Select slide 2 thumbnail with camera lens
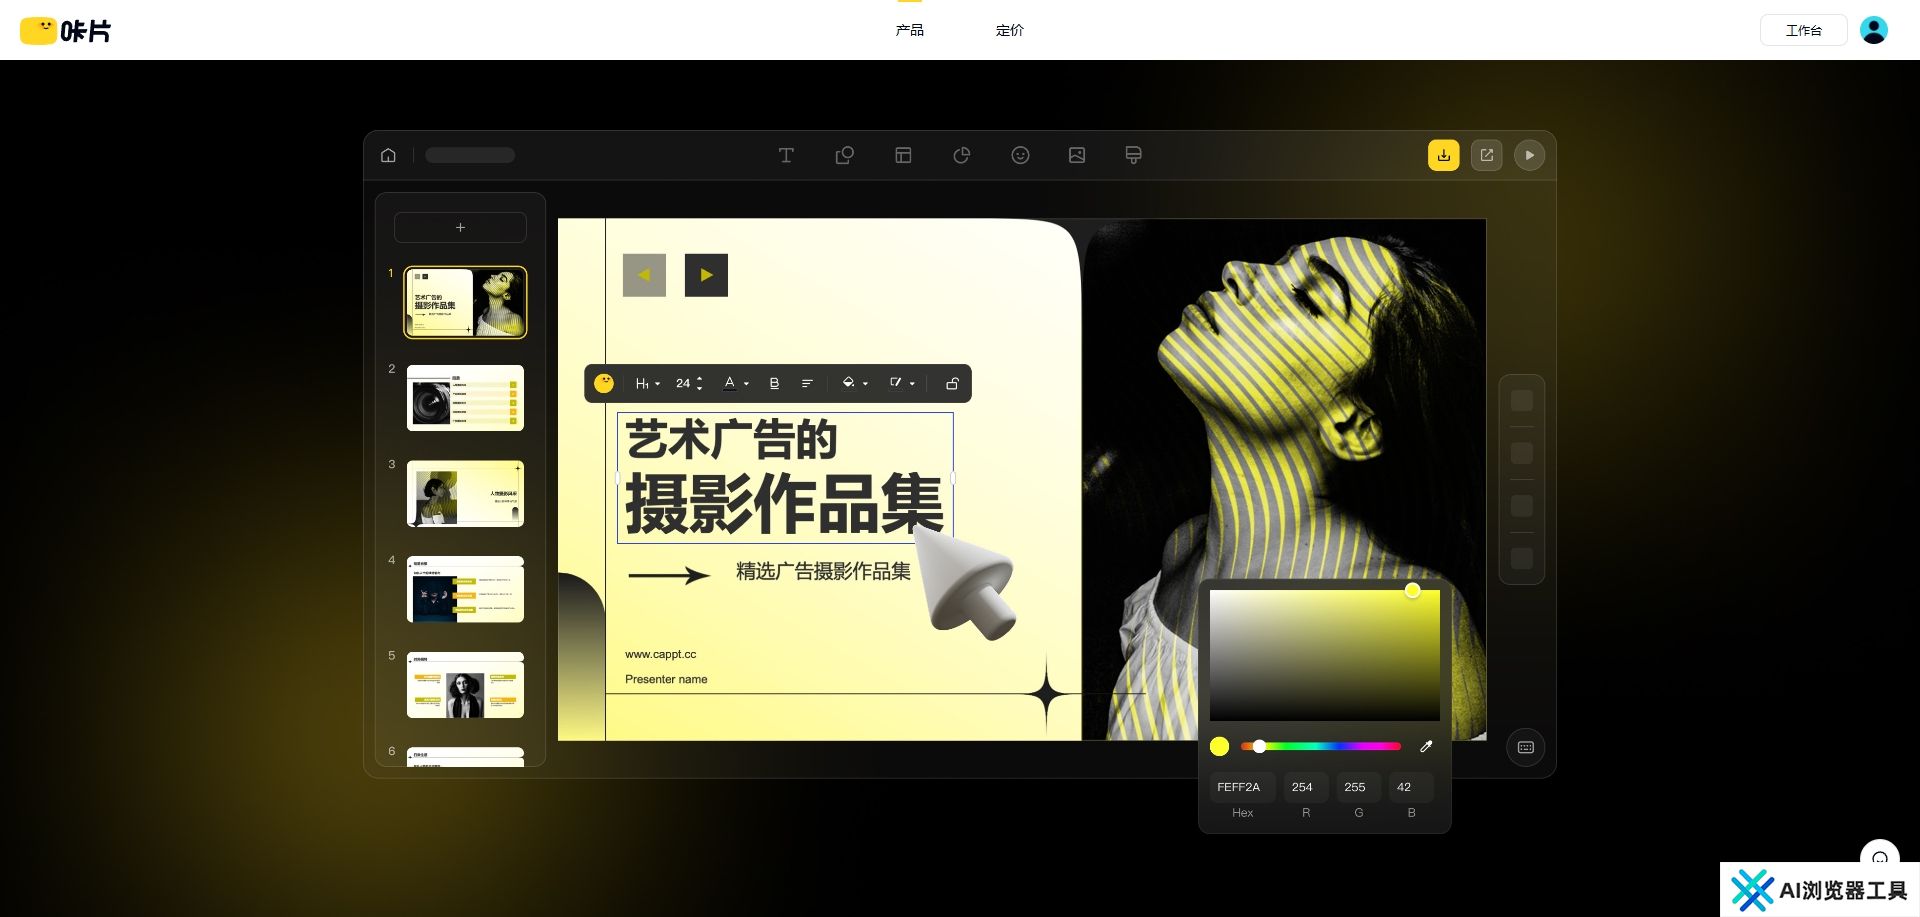The height and width of the screenshot is (917, 1920). coord(465,398)
